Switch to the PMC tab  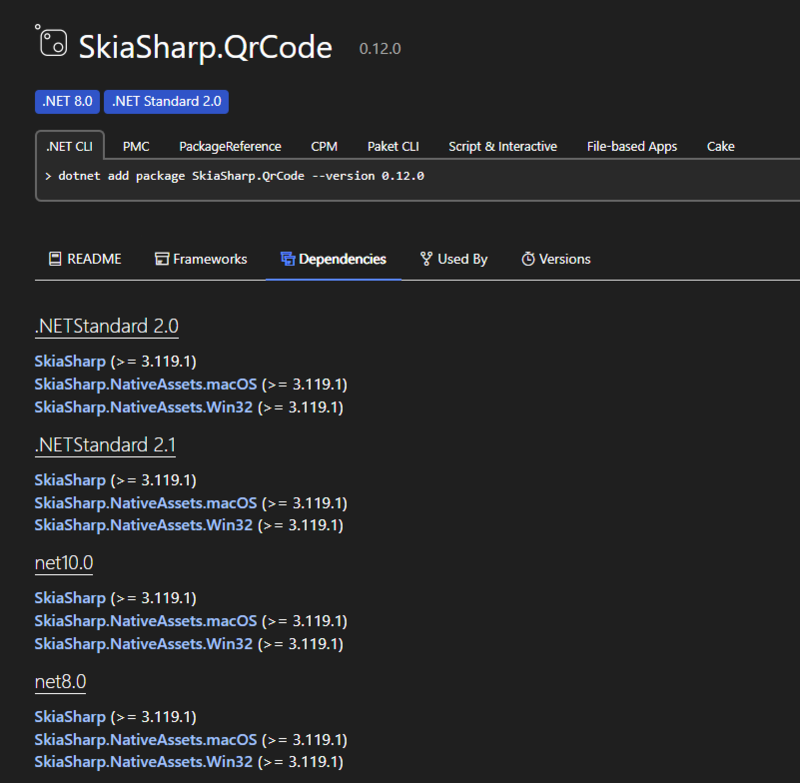coord(135,146)
